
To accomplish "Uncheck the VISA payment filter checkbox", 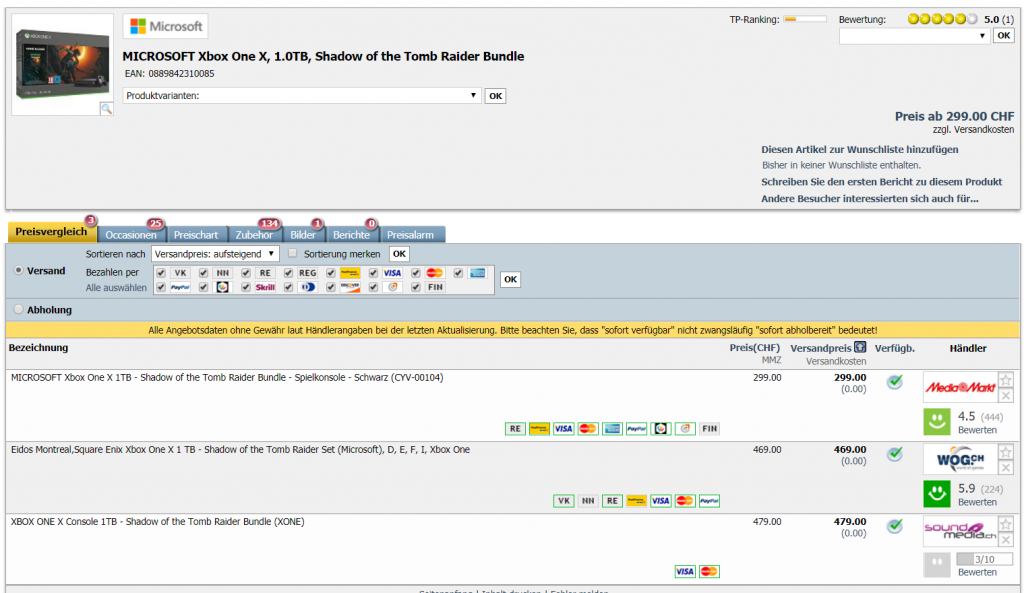I will 373,272.
